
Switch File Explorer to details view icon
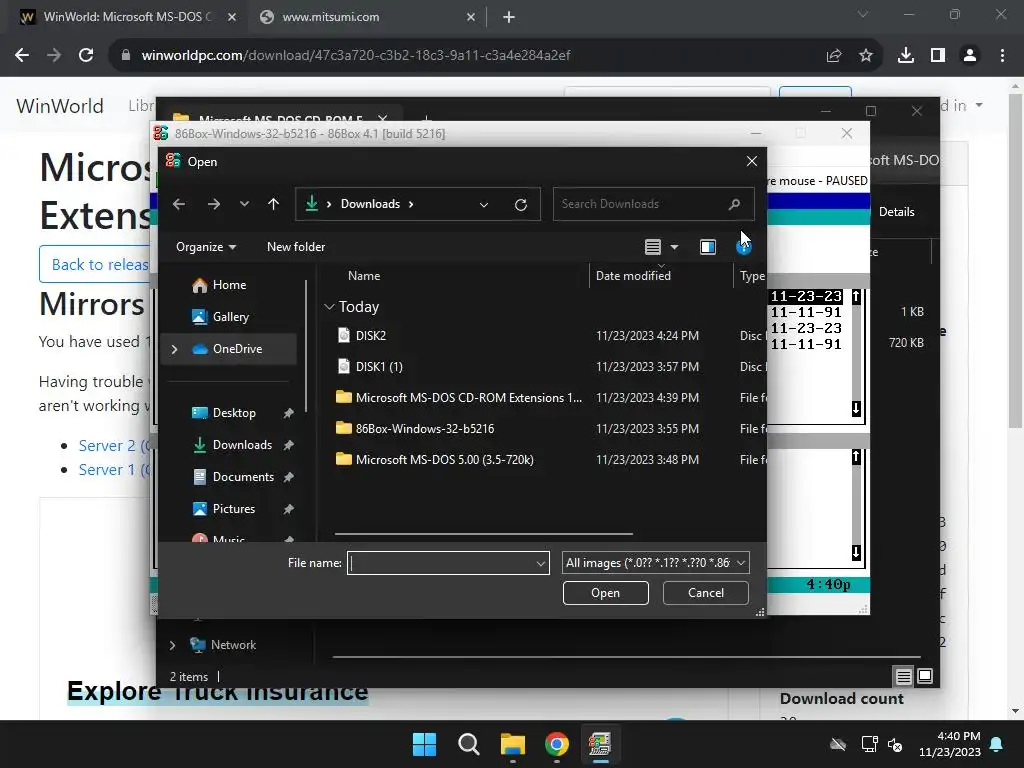click(x=903, y=677)
